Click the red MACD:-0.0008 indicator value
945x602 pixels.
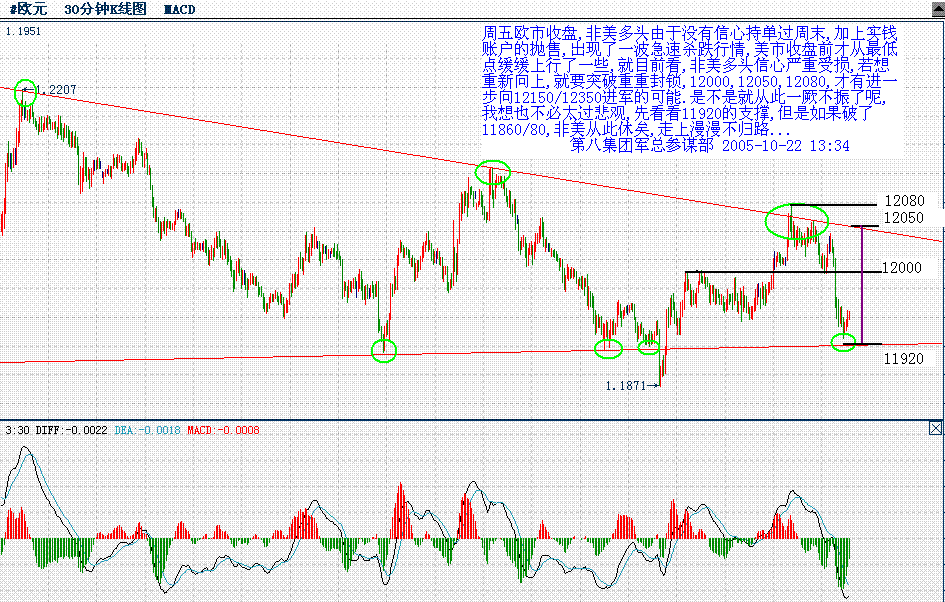coord(224,430)
